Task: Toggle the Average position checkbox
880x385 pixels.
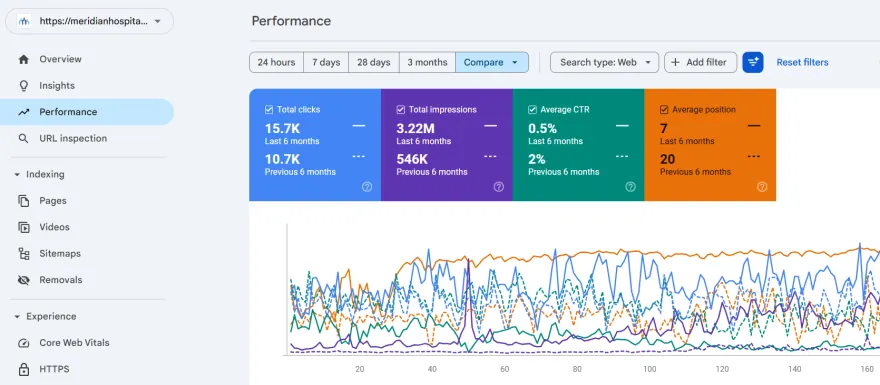Action: (664, 110)
